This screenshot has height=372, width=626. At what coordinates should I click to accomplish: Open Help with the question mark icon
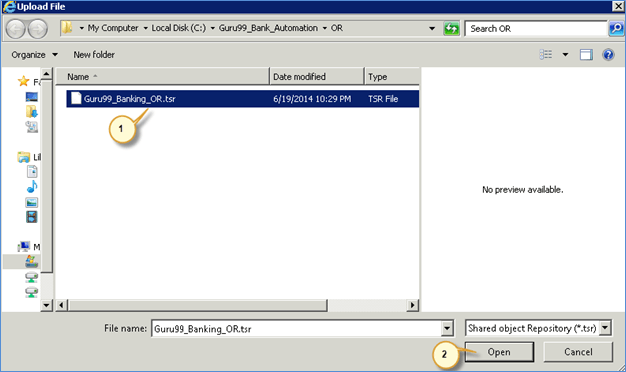pos(608,54)
